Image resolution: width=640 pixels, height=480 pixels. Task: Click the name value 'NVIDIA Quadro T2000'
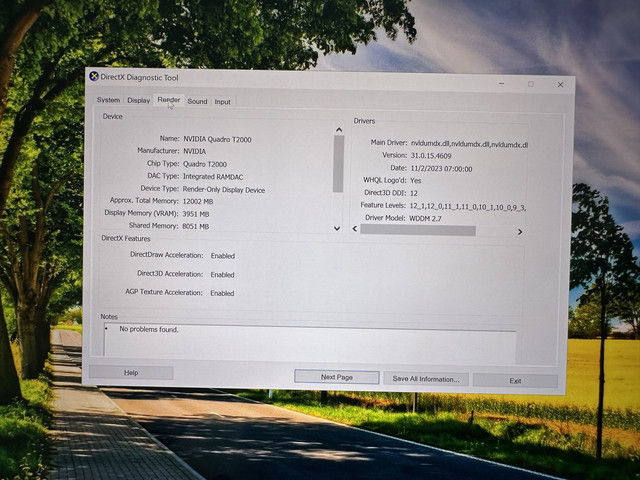point(217,139)
